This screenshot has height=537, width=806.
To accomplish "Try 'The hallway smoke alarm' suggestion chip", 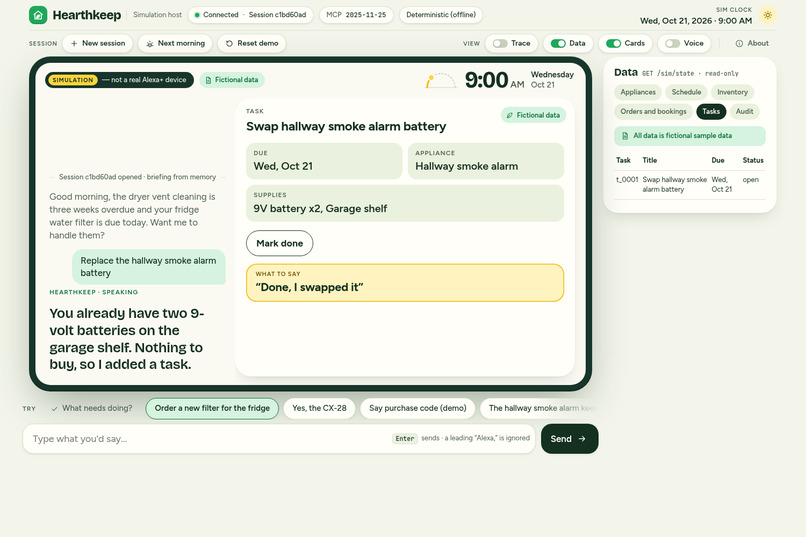I will tap(539, 408).
